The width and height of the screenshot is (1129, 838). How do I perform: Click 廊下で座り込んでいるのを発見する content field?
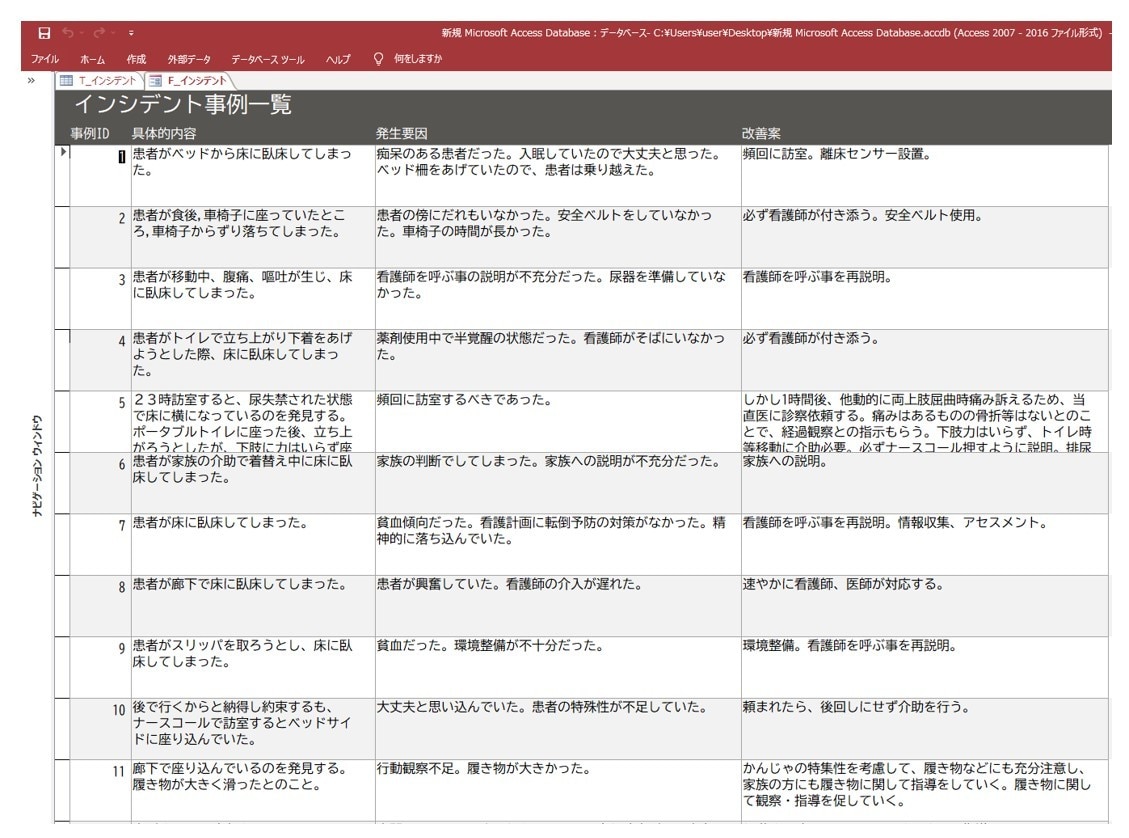pos(253,790)
